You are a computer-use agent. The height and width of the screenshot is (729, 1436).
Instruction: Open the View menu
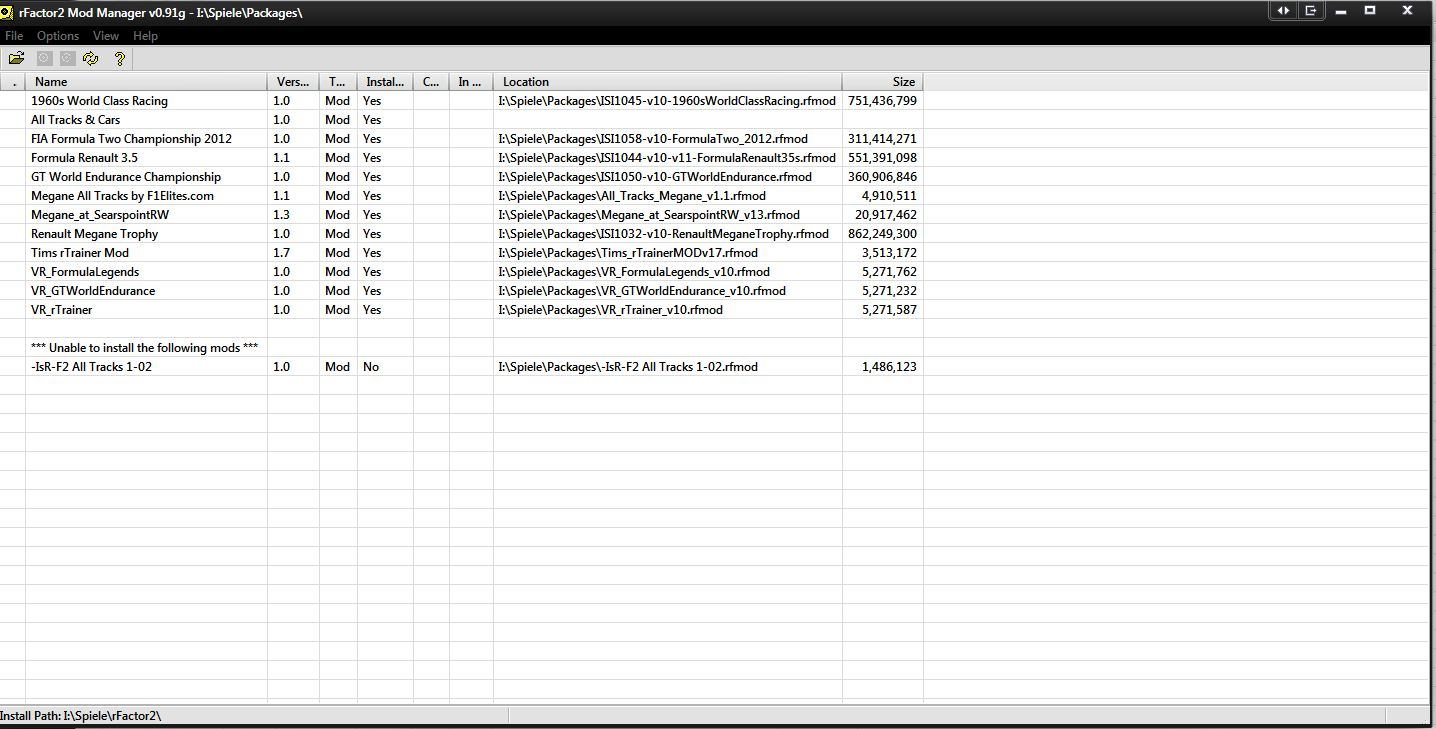coord(106,36)
